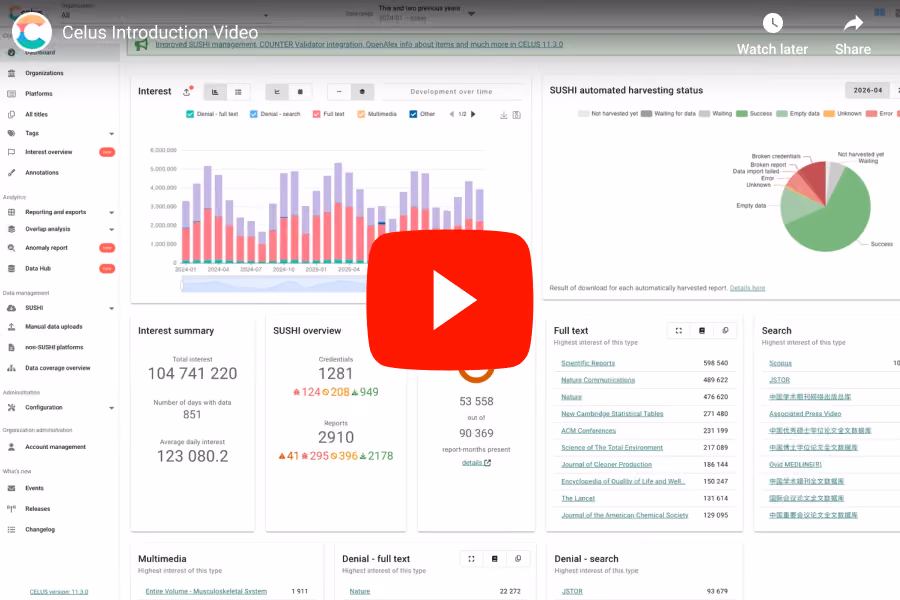
Task: Click the CELUS version 11.3.0 link
Action: click(59, 591)
